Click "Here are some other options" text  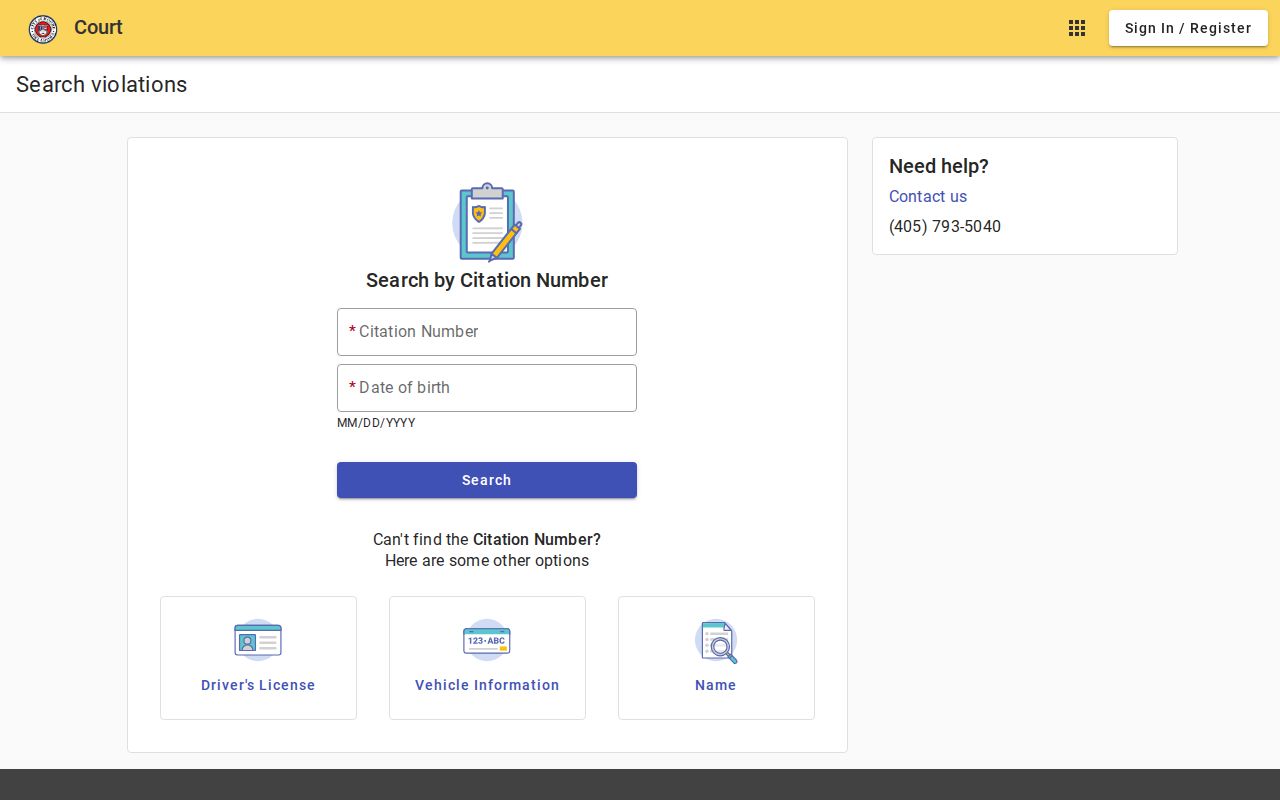point(487,560)
